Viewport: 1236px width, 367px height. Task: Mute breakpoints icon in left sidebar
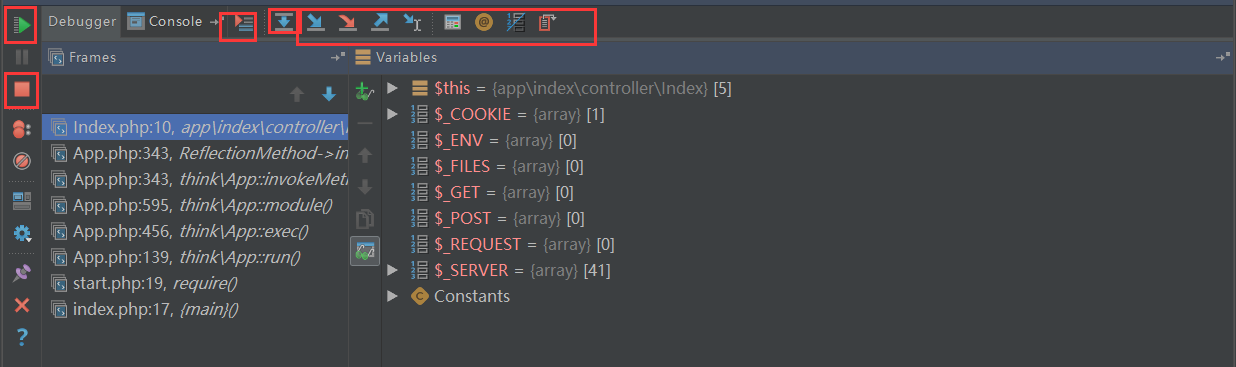click(22, 160)
